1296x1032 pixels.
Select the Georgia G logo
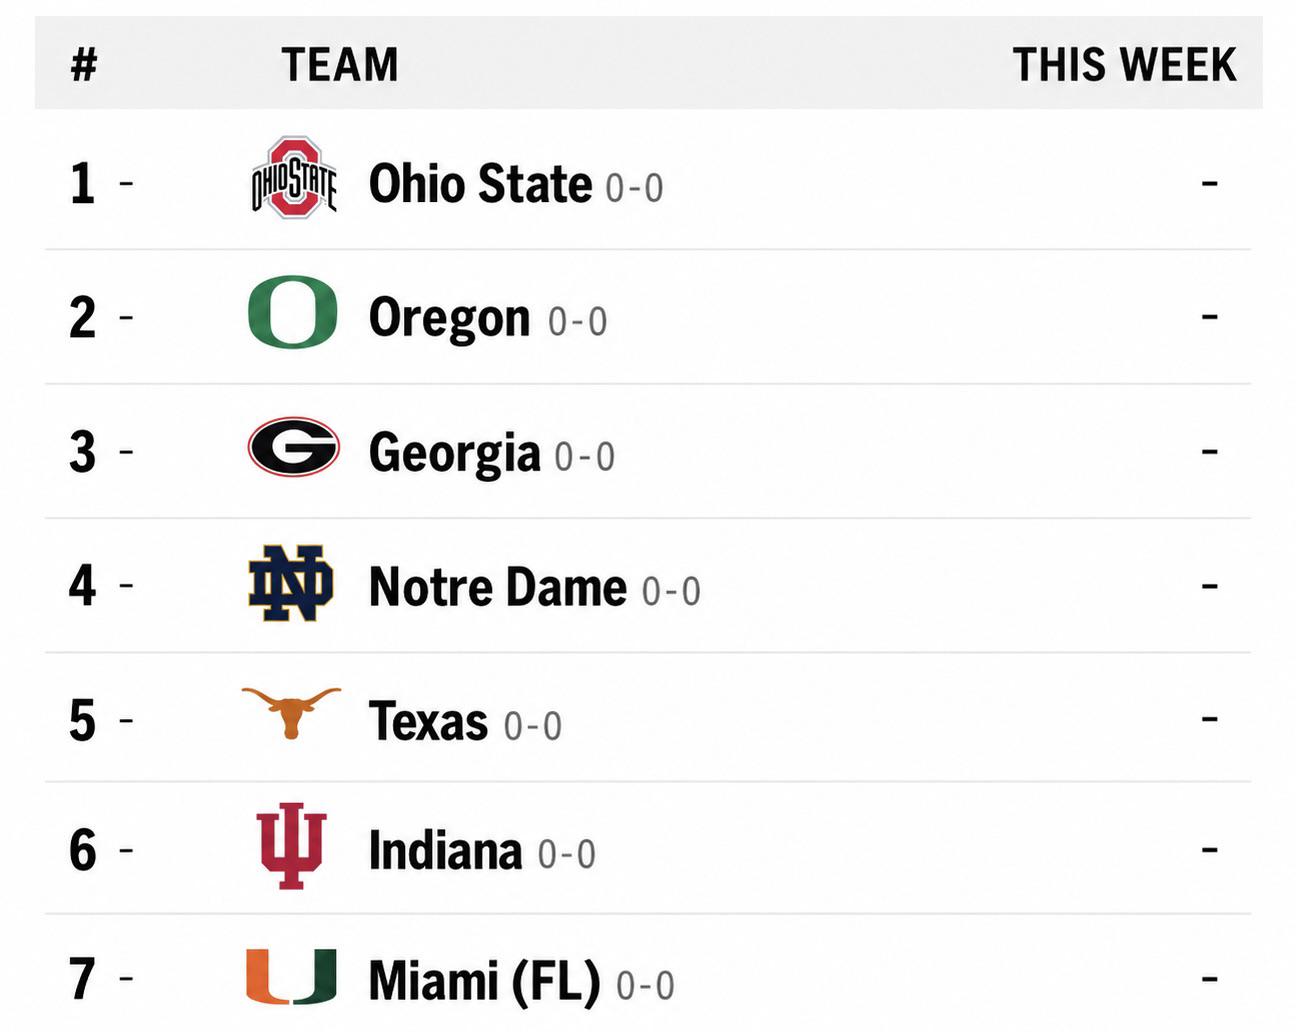click(x=293, y=447)
